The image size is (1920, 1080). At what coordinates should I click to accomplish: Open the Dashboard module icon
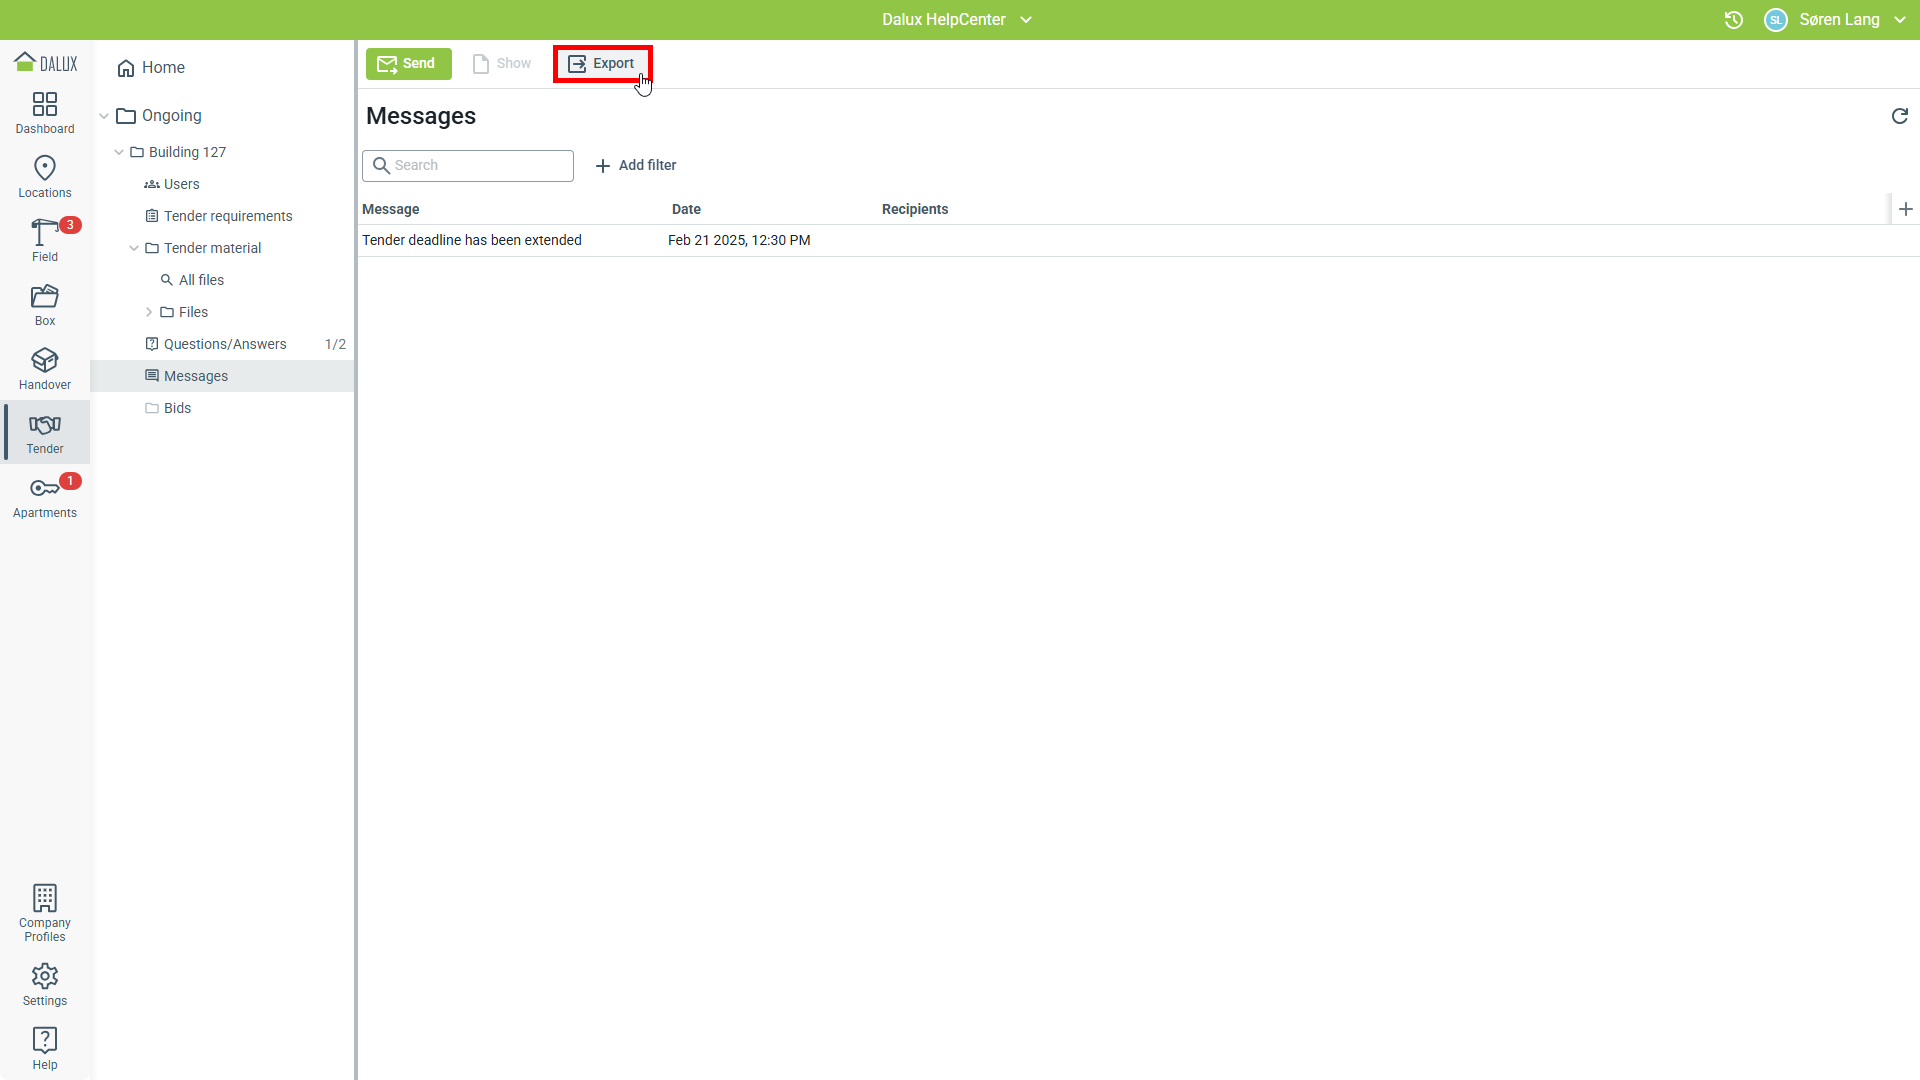44,105
